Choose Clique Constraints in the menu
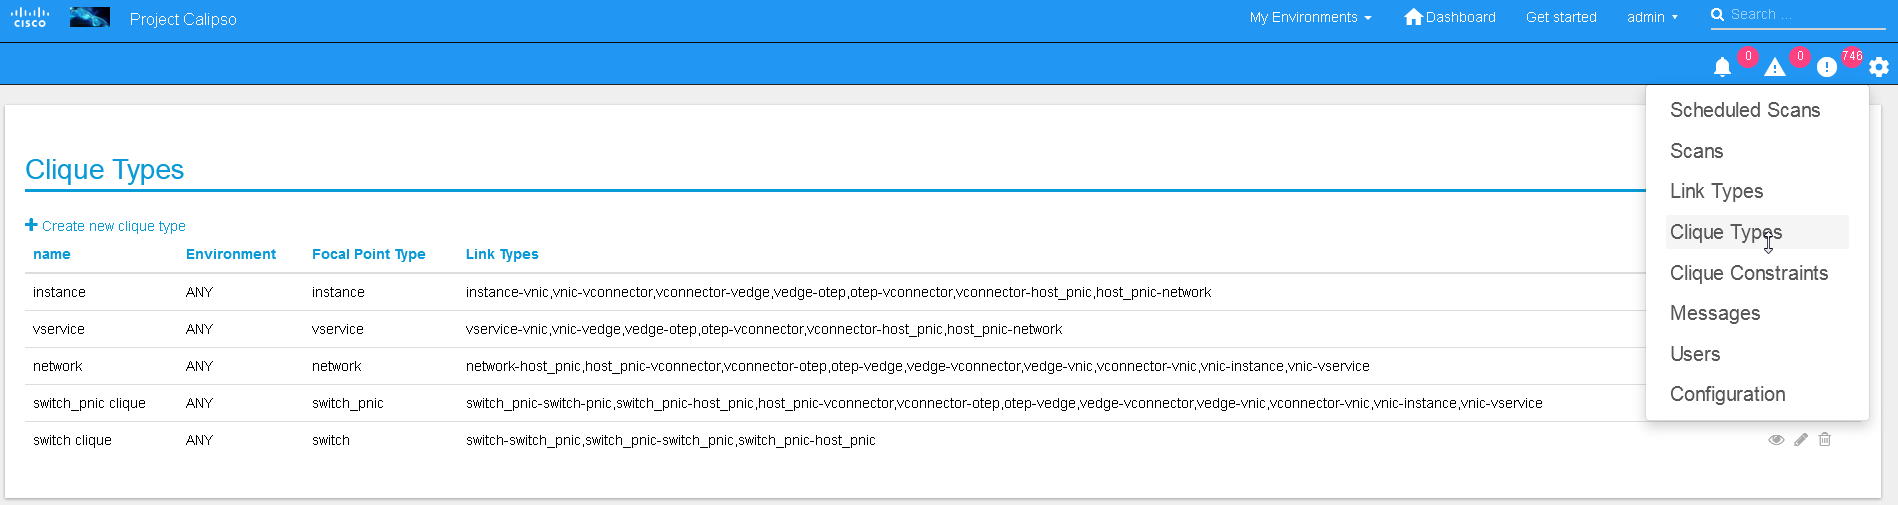This screenshot has width=1898, height=505. pos(1749,273)
